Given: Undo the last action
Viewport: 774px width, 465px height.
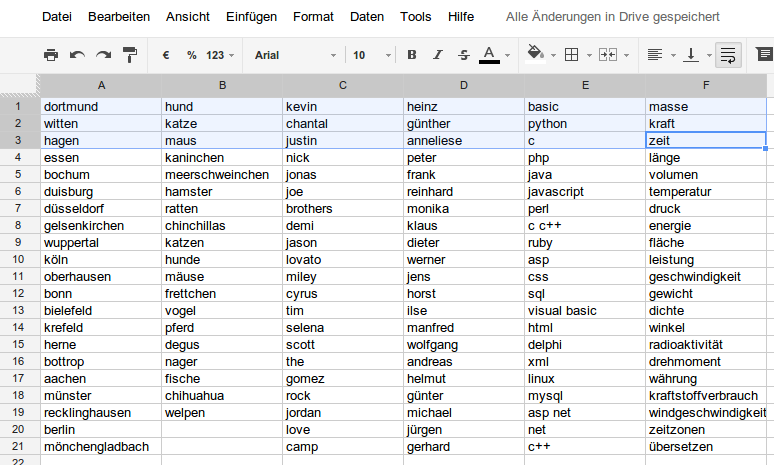Looking at the screenshot, I should [78, 55].
